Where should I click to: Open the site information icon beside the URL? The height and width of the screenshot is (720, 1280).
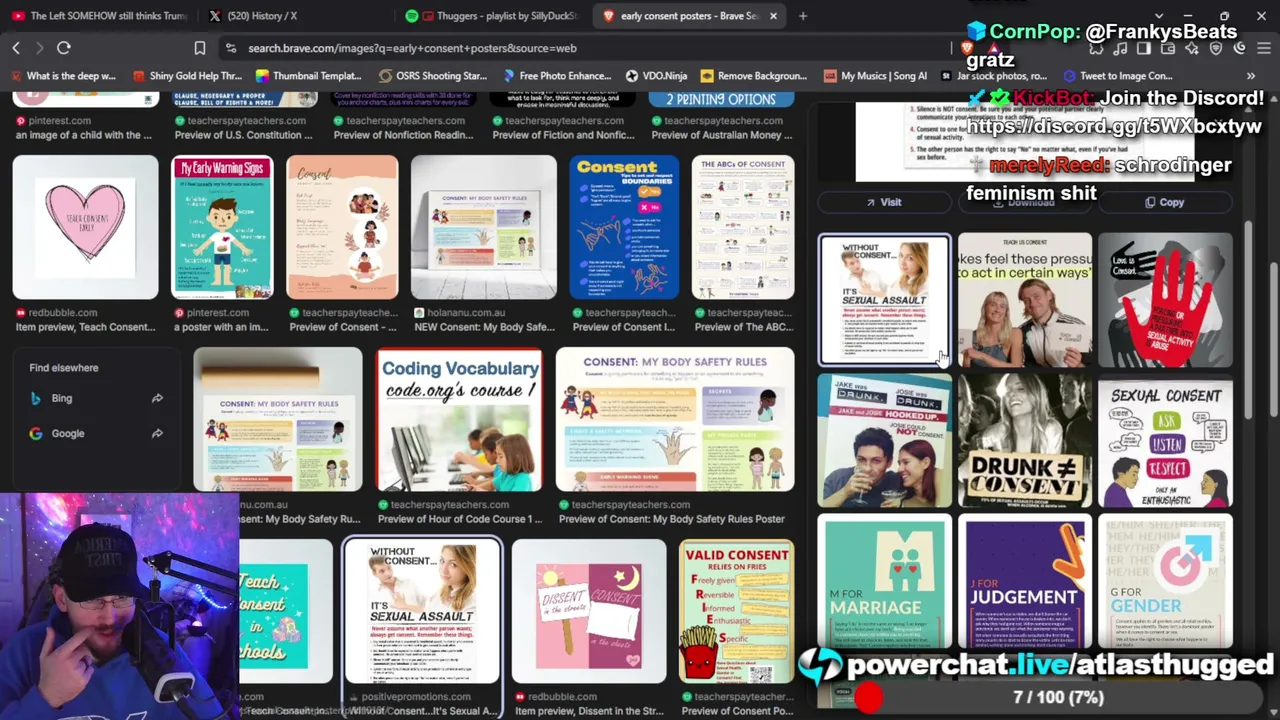(x=230, y=48)
